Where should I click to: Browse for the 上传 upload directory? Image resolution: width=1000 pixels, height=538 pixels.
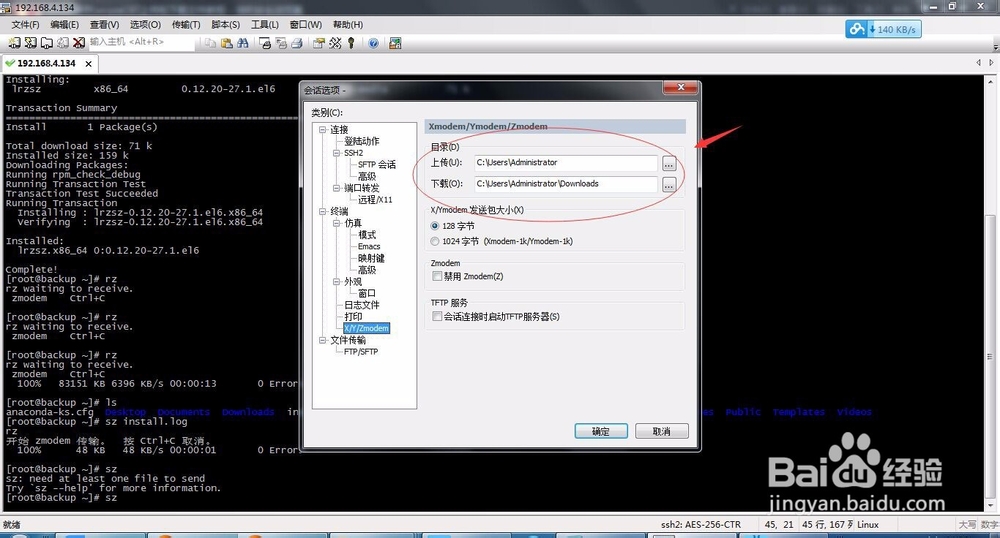pyautogui.click(x=668, y=164)
